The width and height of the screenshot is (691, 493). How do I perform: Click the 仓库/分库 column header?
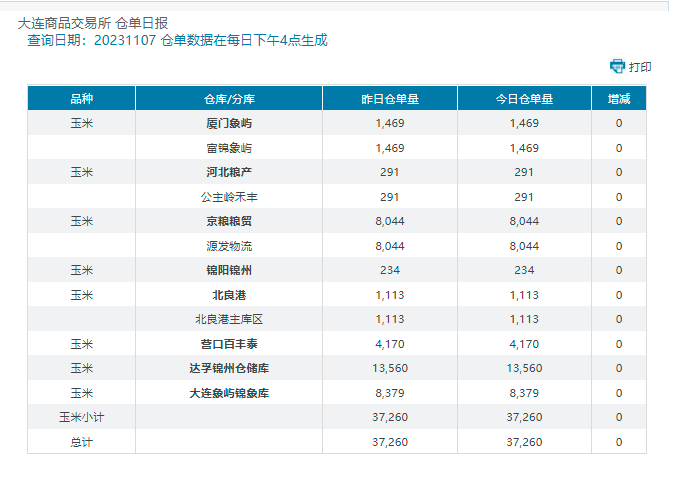[229, 99]
